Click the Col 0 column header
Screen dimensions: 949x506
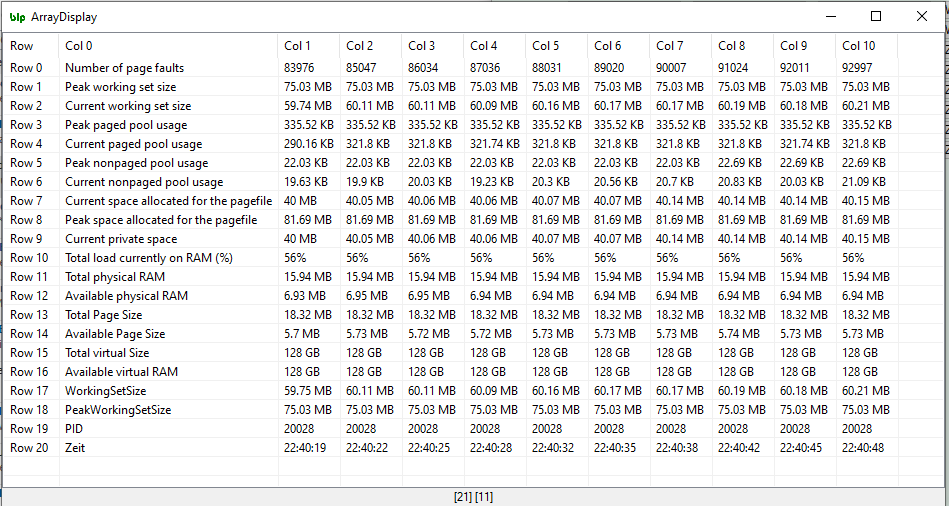(79, 46)
